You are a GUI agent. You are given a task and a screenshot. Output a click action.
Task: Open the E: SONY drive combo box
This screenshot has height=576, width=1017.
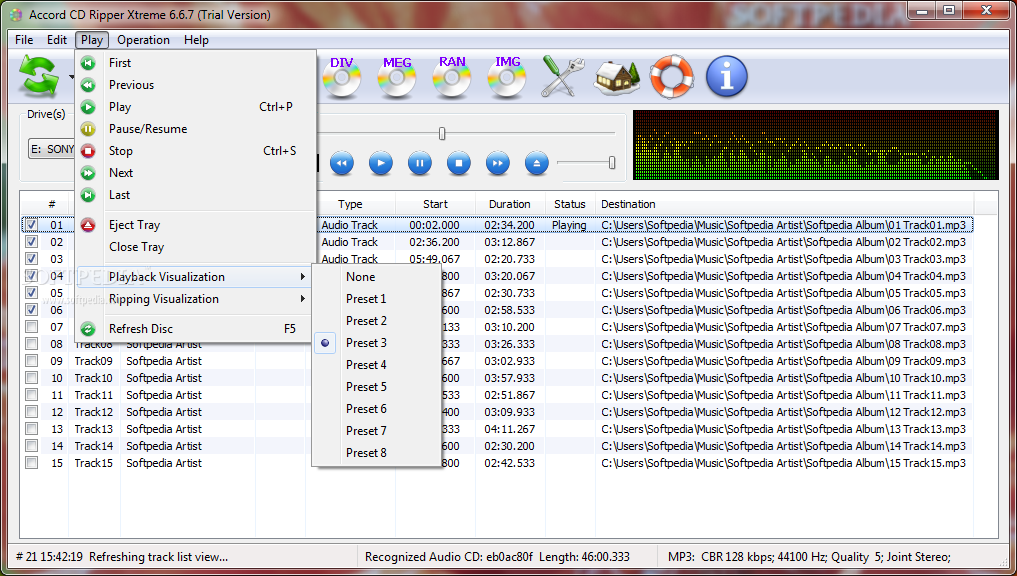[52, 149]
